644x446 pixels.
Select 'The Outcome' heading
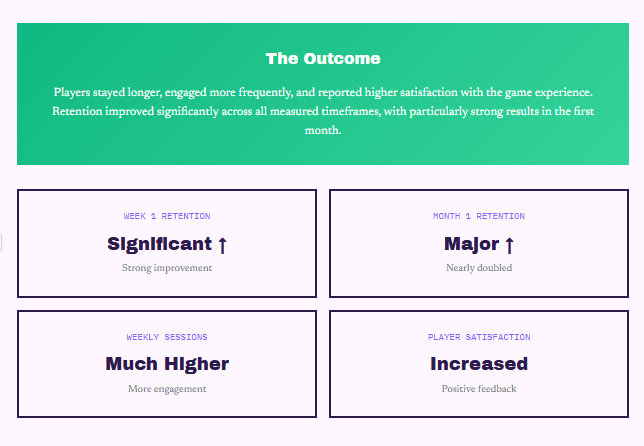tap(322, 59)
